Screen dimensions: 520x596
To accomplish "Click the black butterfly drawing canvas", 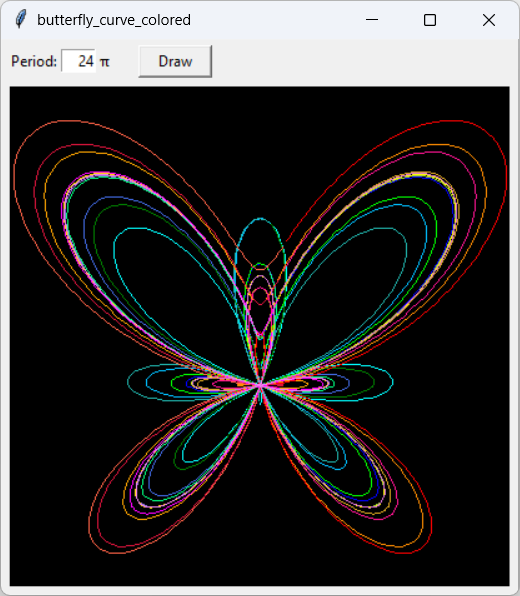I will 260,336.
